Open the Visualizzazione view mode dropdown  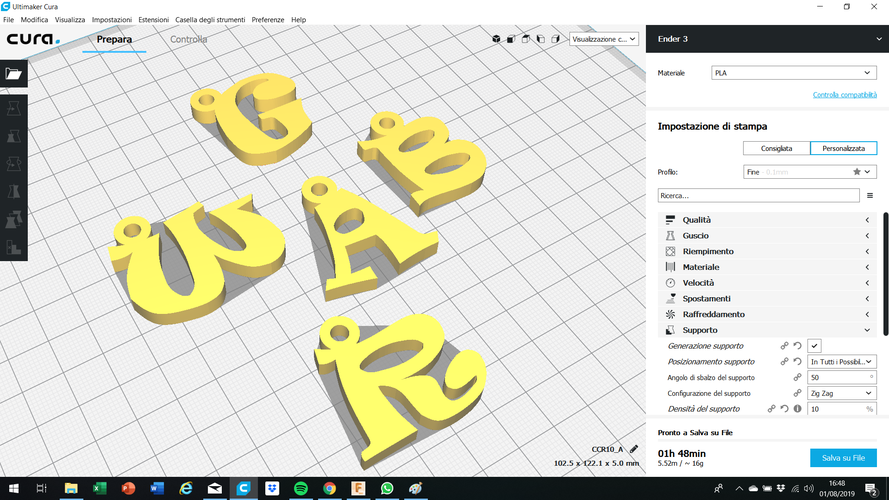604,39
